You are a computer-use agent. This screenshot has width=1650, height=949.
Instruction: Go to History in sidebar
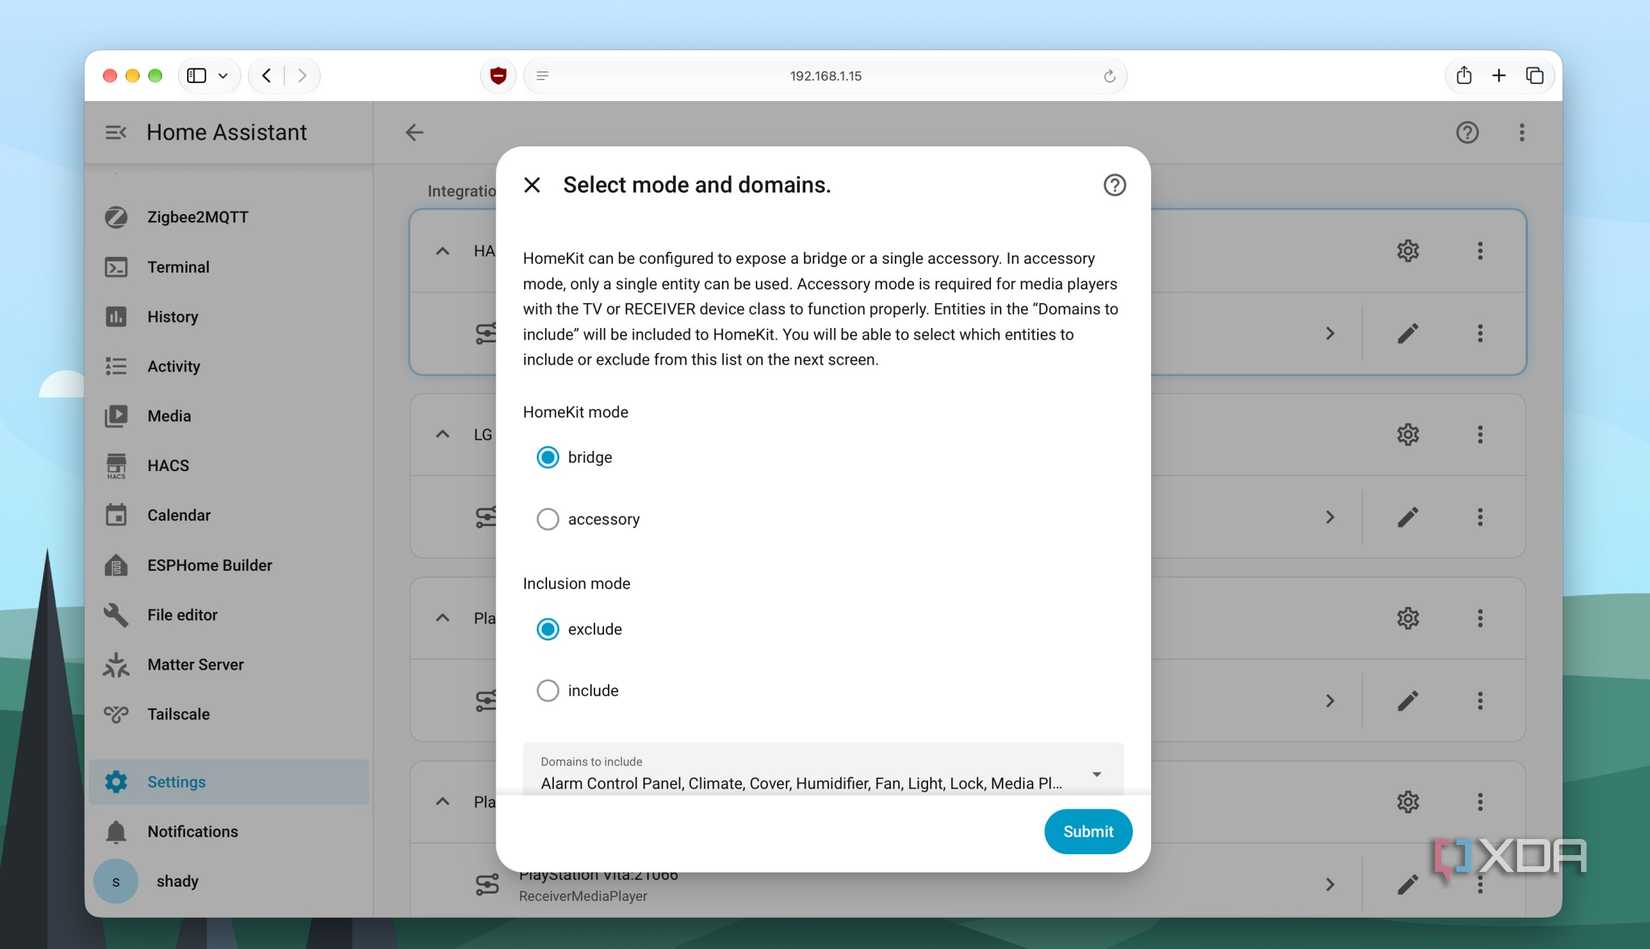click(x=229, y=317)
